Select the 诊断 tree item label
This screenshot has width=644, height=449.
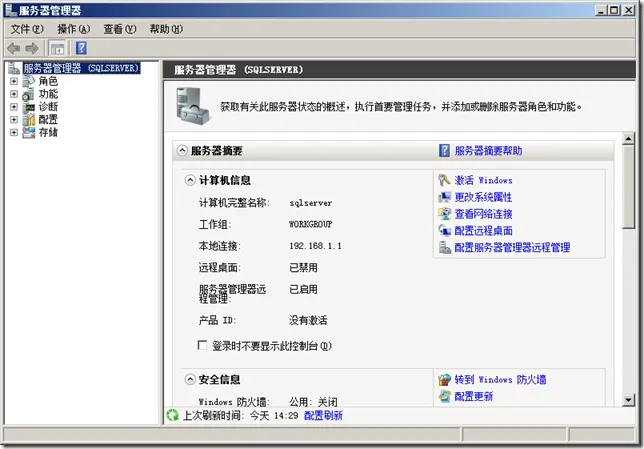pyautogui.click(x=48, y=107)
